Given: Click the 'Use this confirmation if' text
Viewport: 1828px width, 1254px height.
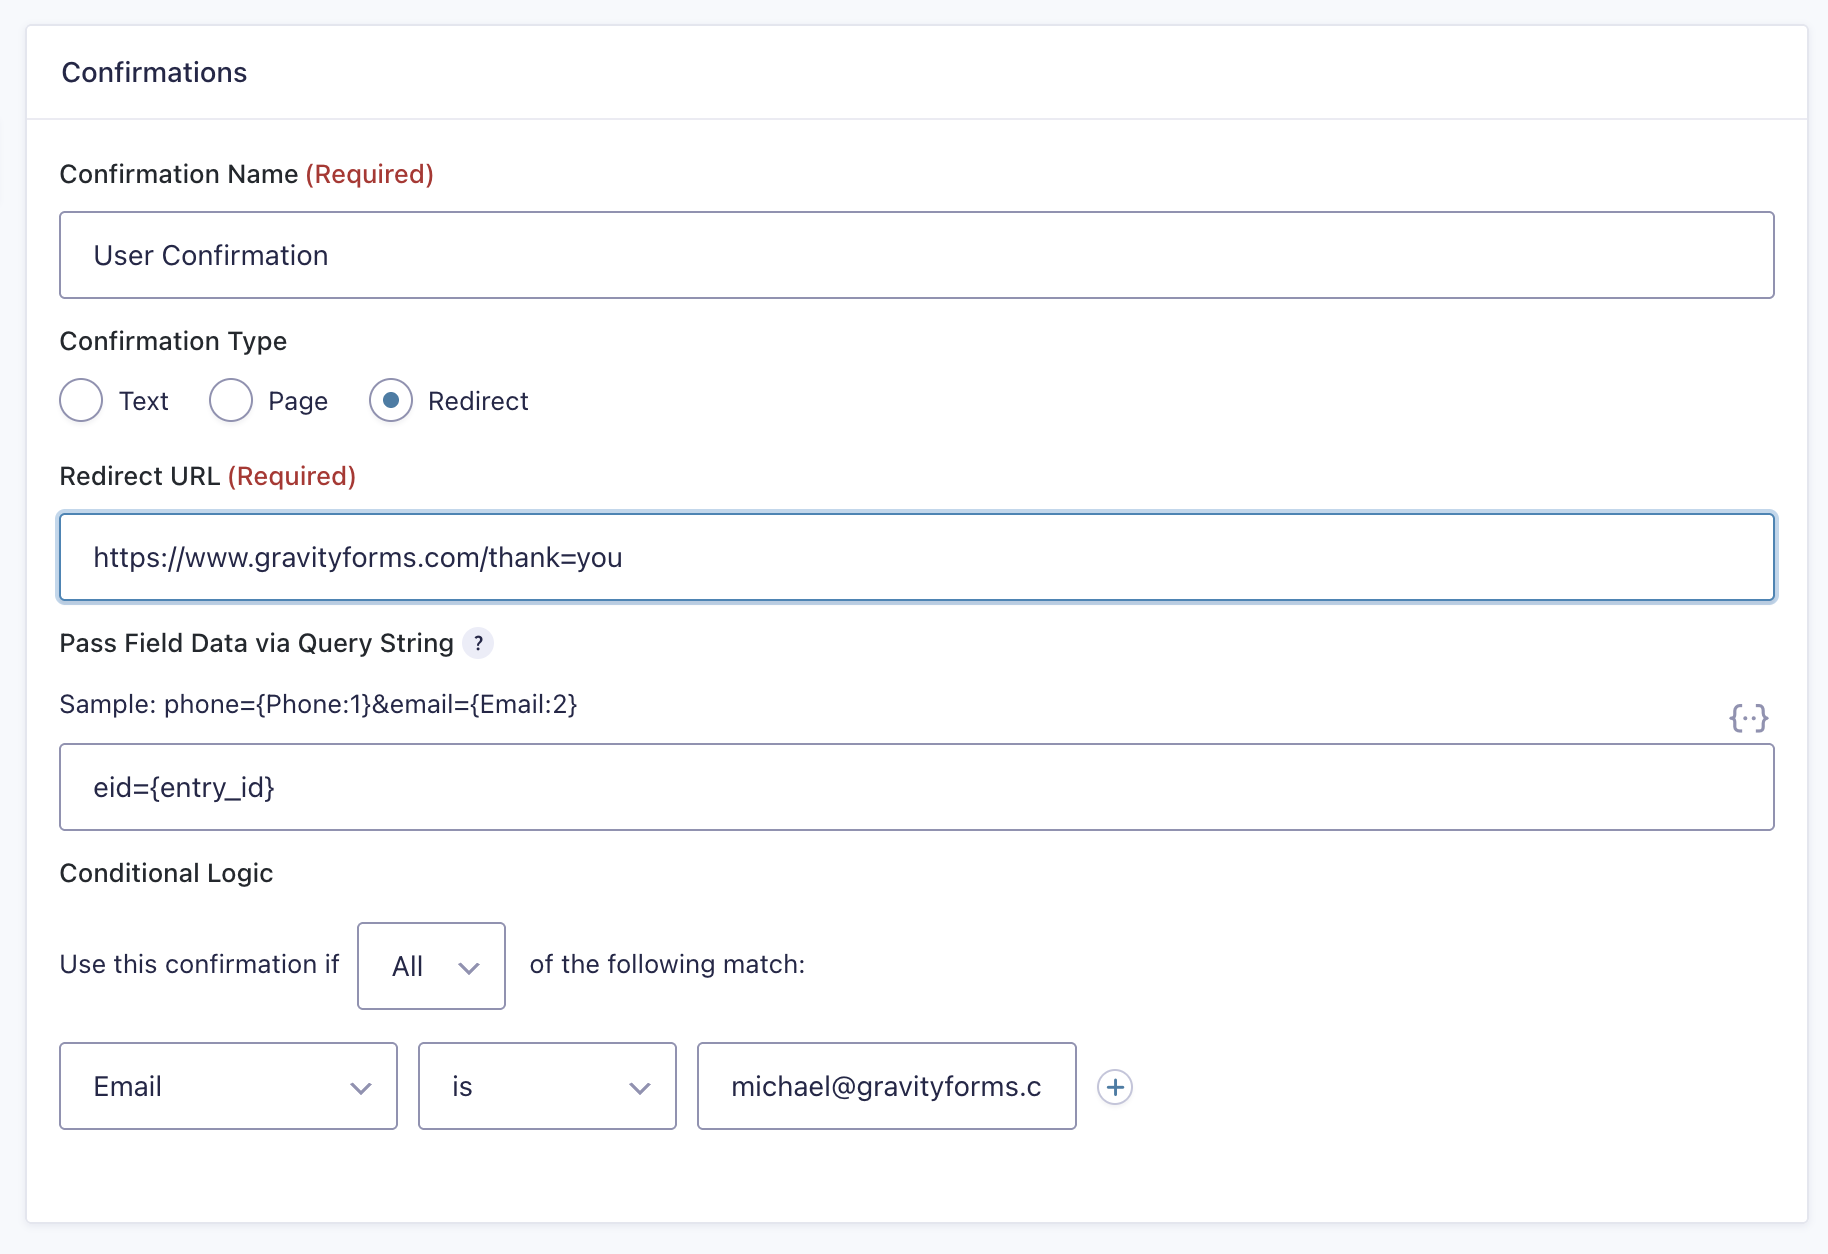Looking at the screenshot, I should point(200,964).
